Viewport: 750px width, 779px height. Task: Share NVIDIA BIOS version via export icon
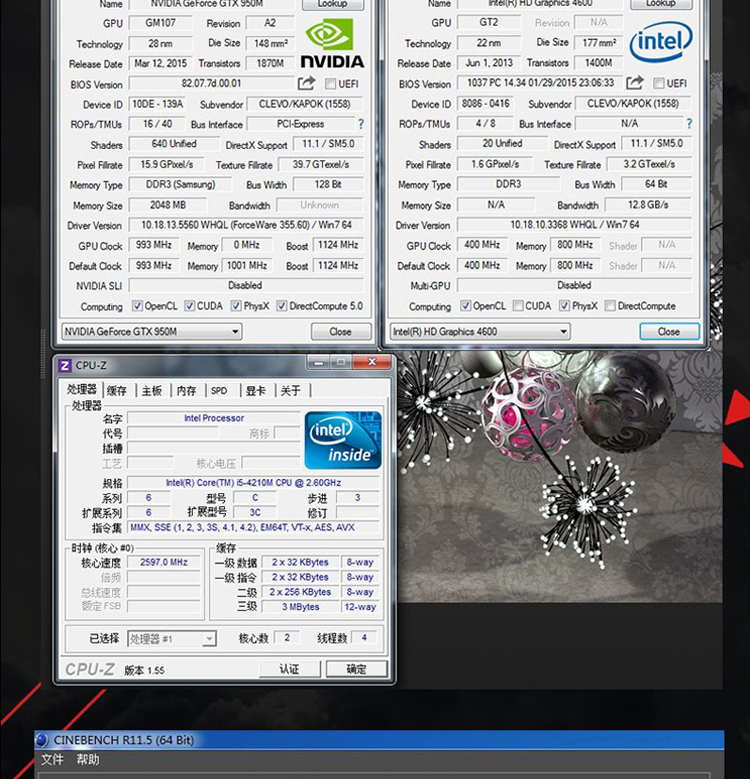click(x=306, y=83)
